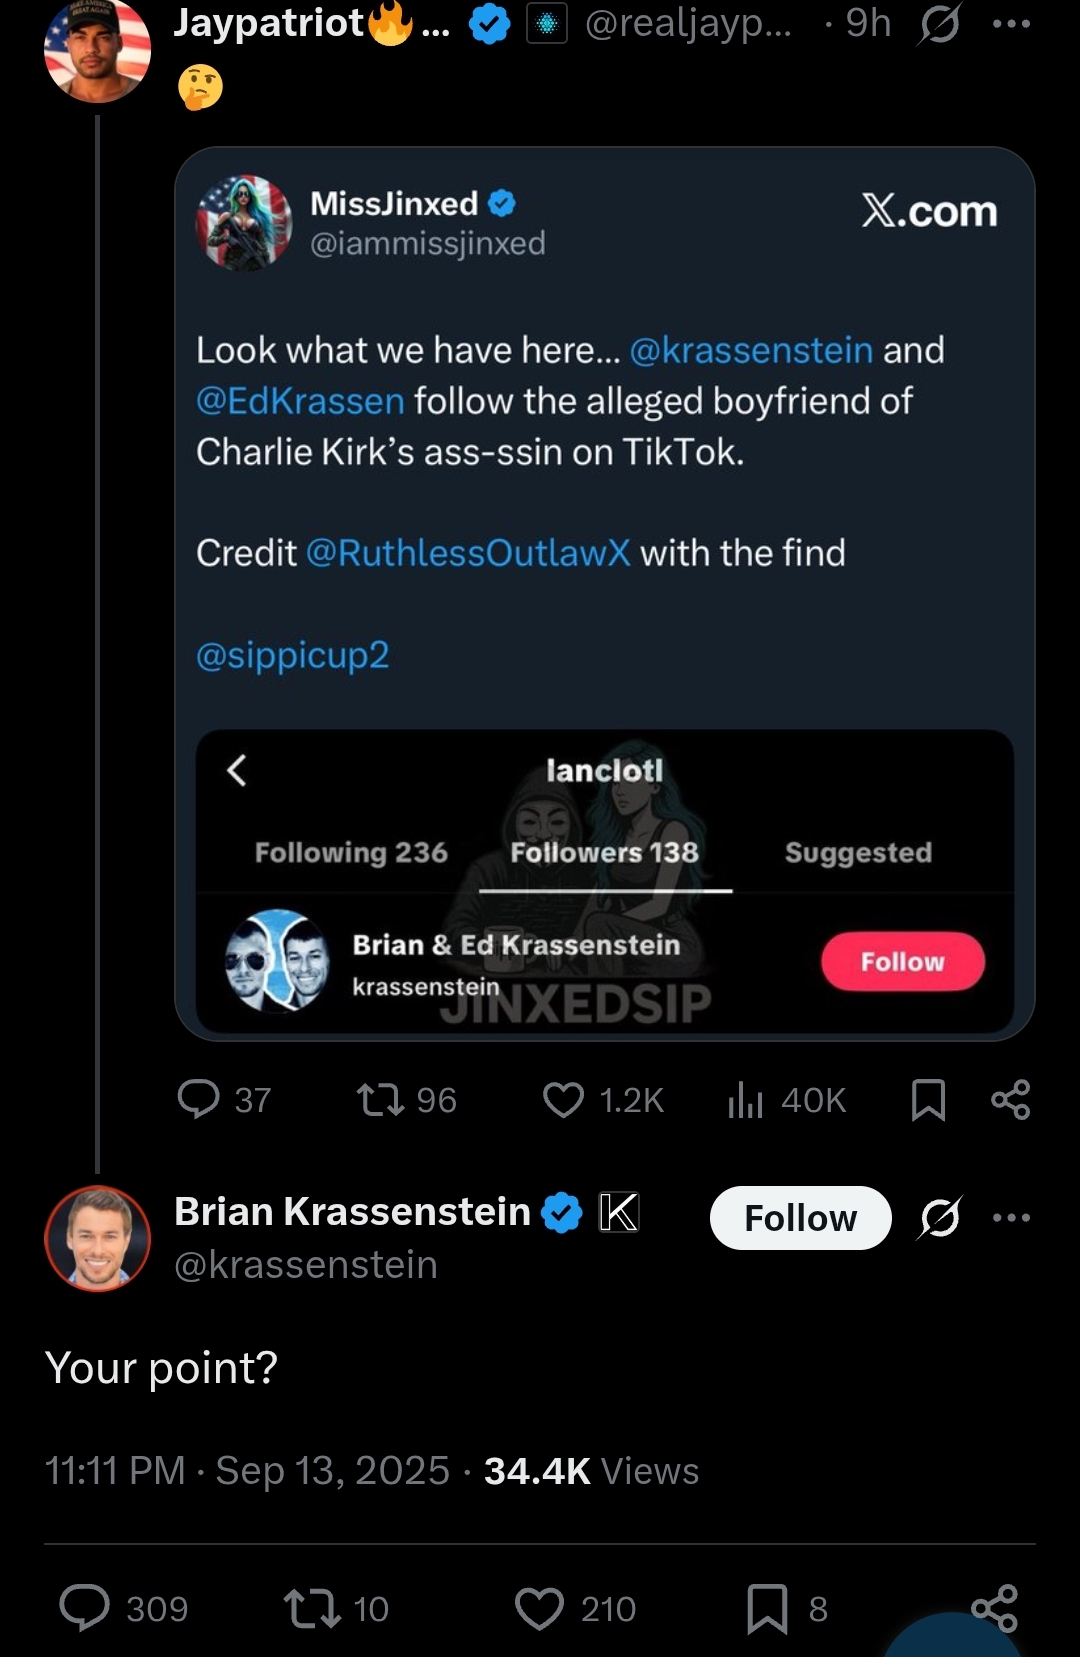The height and width of the screenshot is (1657, 1080).
Task: View analytics icon showing 40K views
Action: tap(746, 1100)
